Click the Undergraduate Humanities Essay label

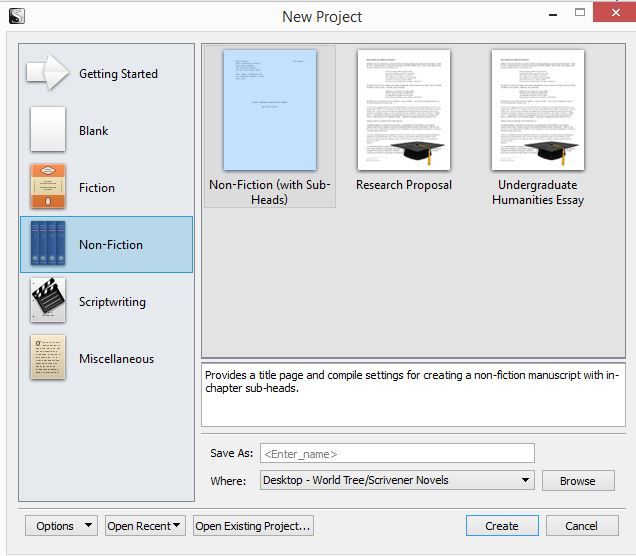pos(538,192)
